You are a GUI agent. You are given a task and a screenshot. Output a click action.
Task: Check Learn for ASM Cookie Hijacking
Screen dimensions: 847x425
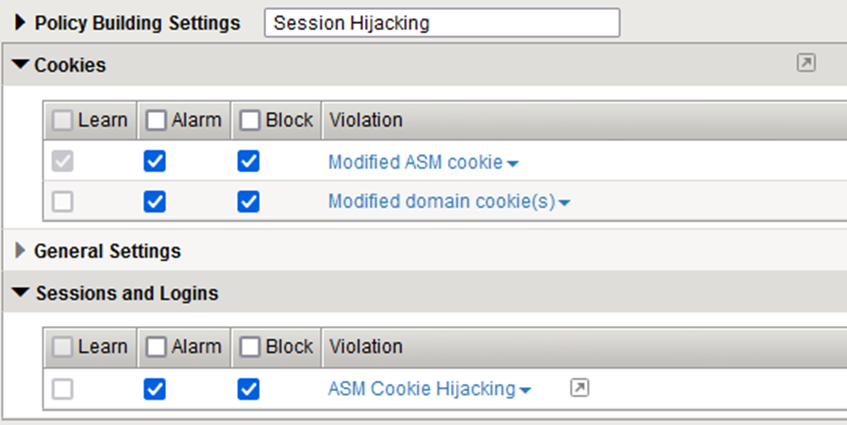[x=63, y=389]
